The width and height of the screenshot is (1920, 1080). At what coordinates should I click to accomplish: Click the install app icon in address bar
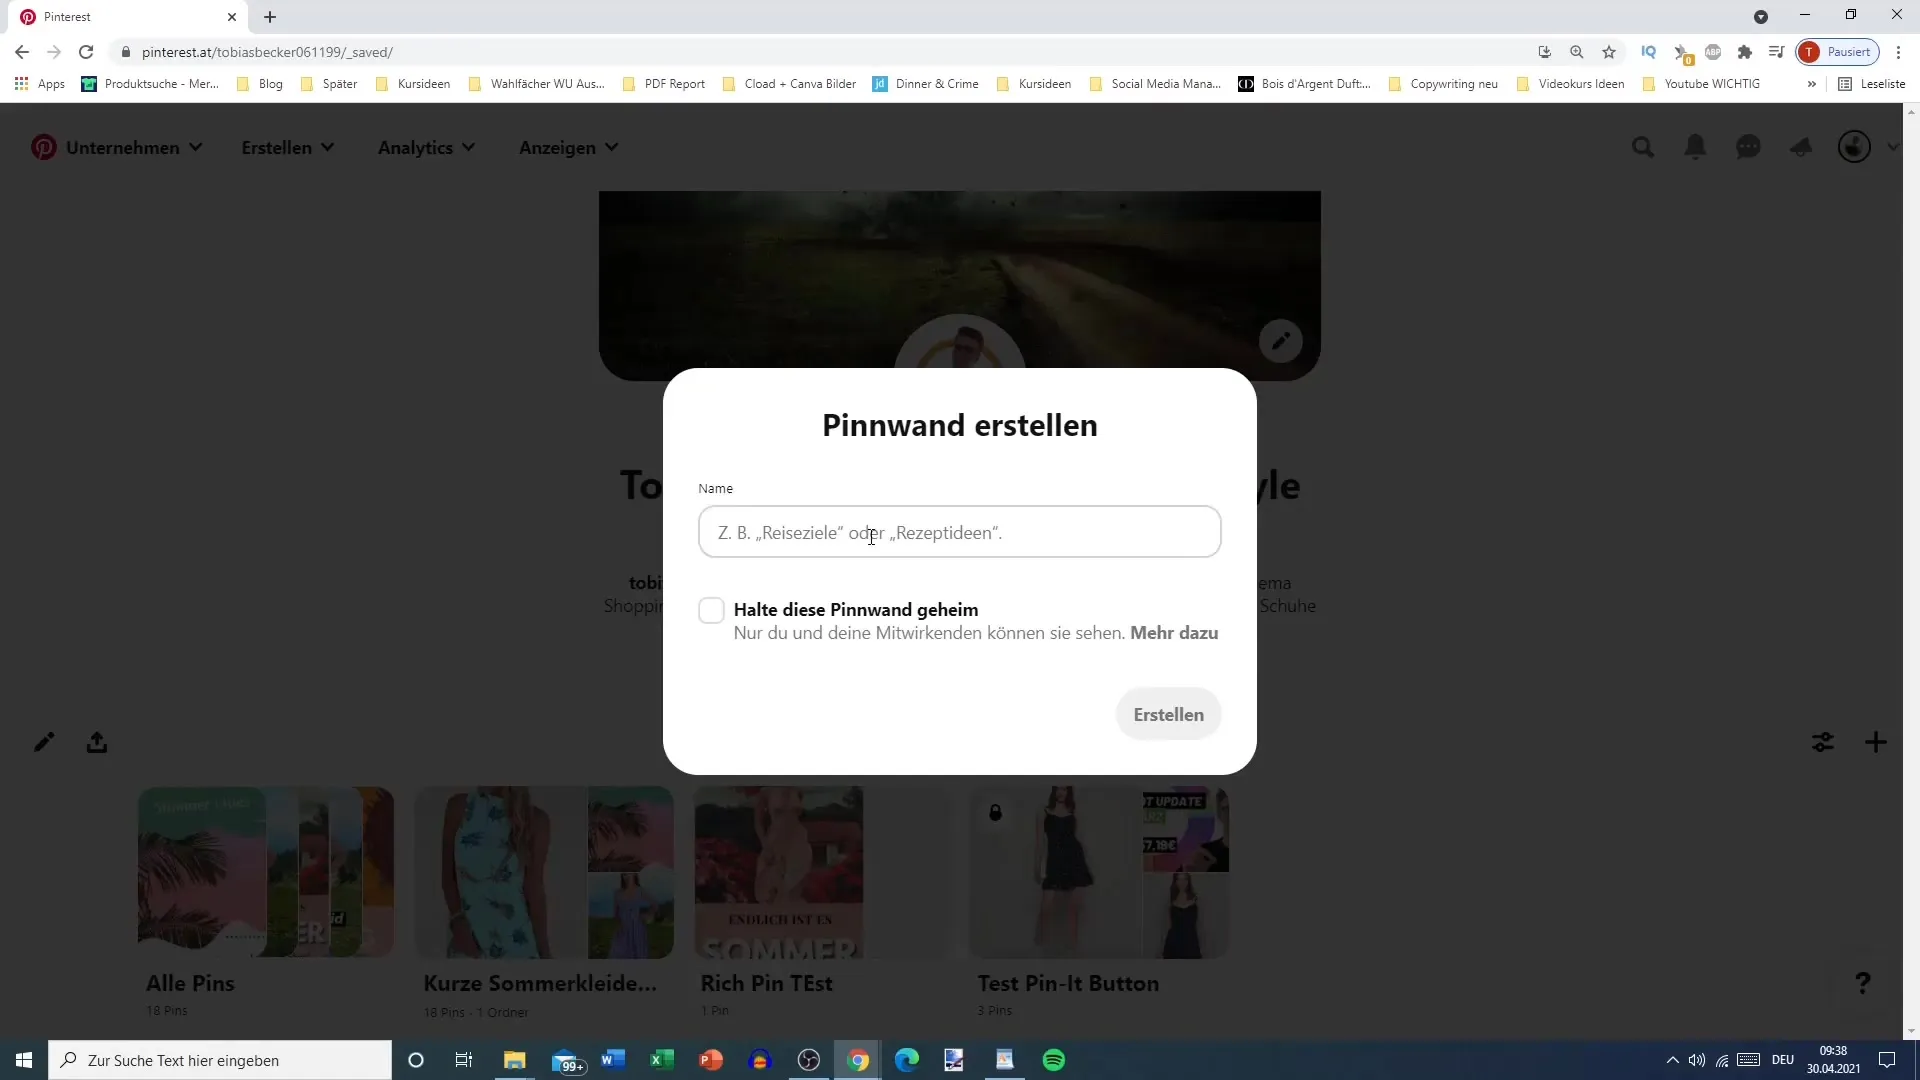tap(1545, 52)
